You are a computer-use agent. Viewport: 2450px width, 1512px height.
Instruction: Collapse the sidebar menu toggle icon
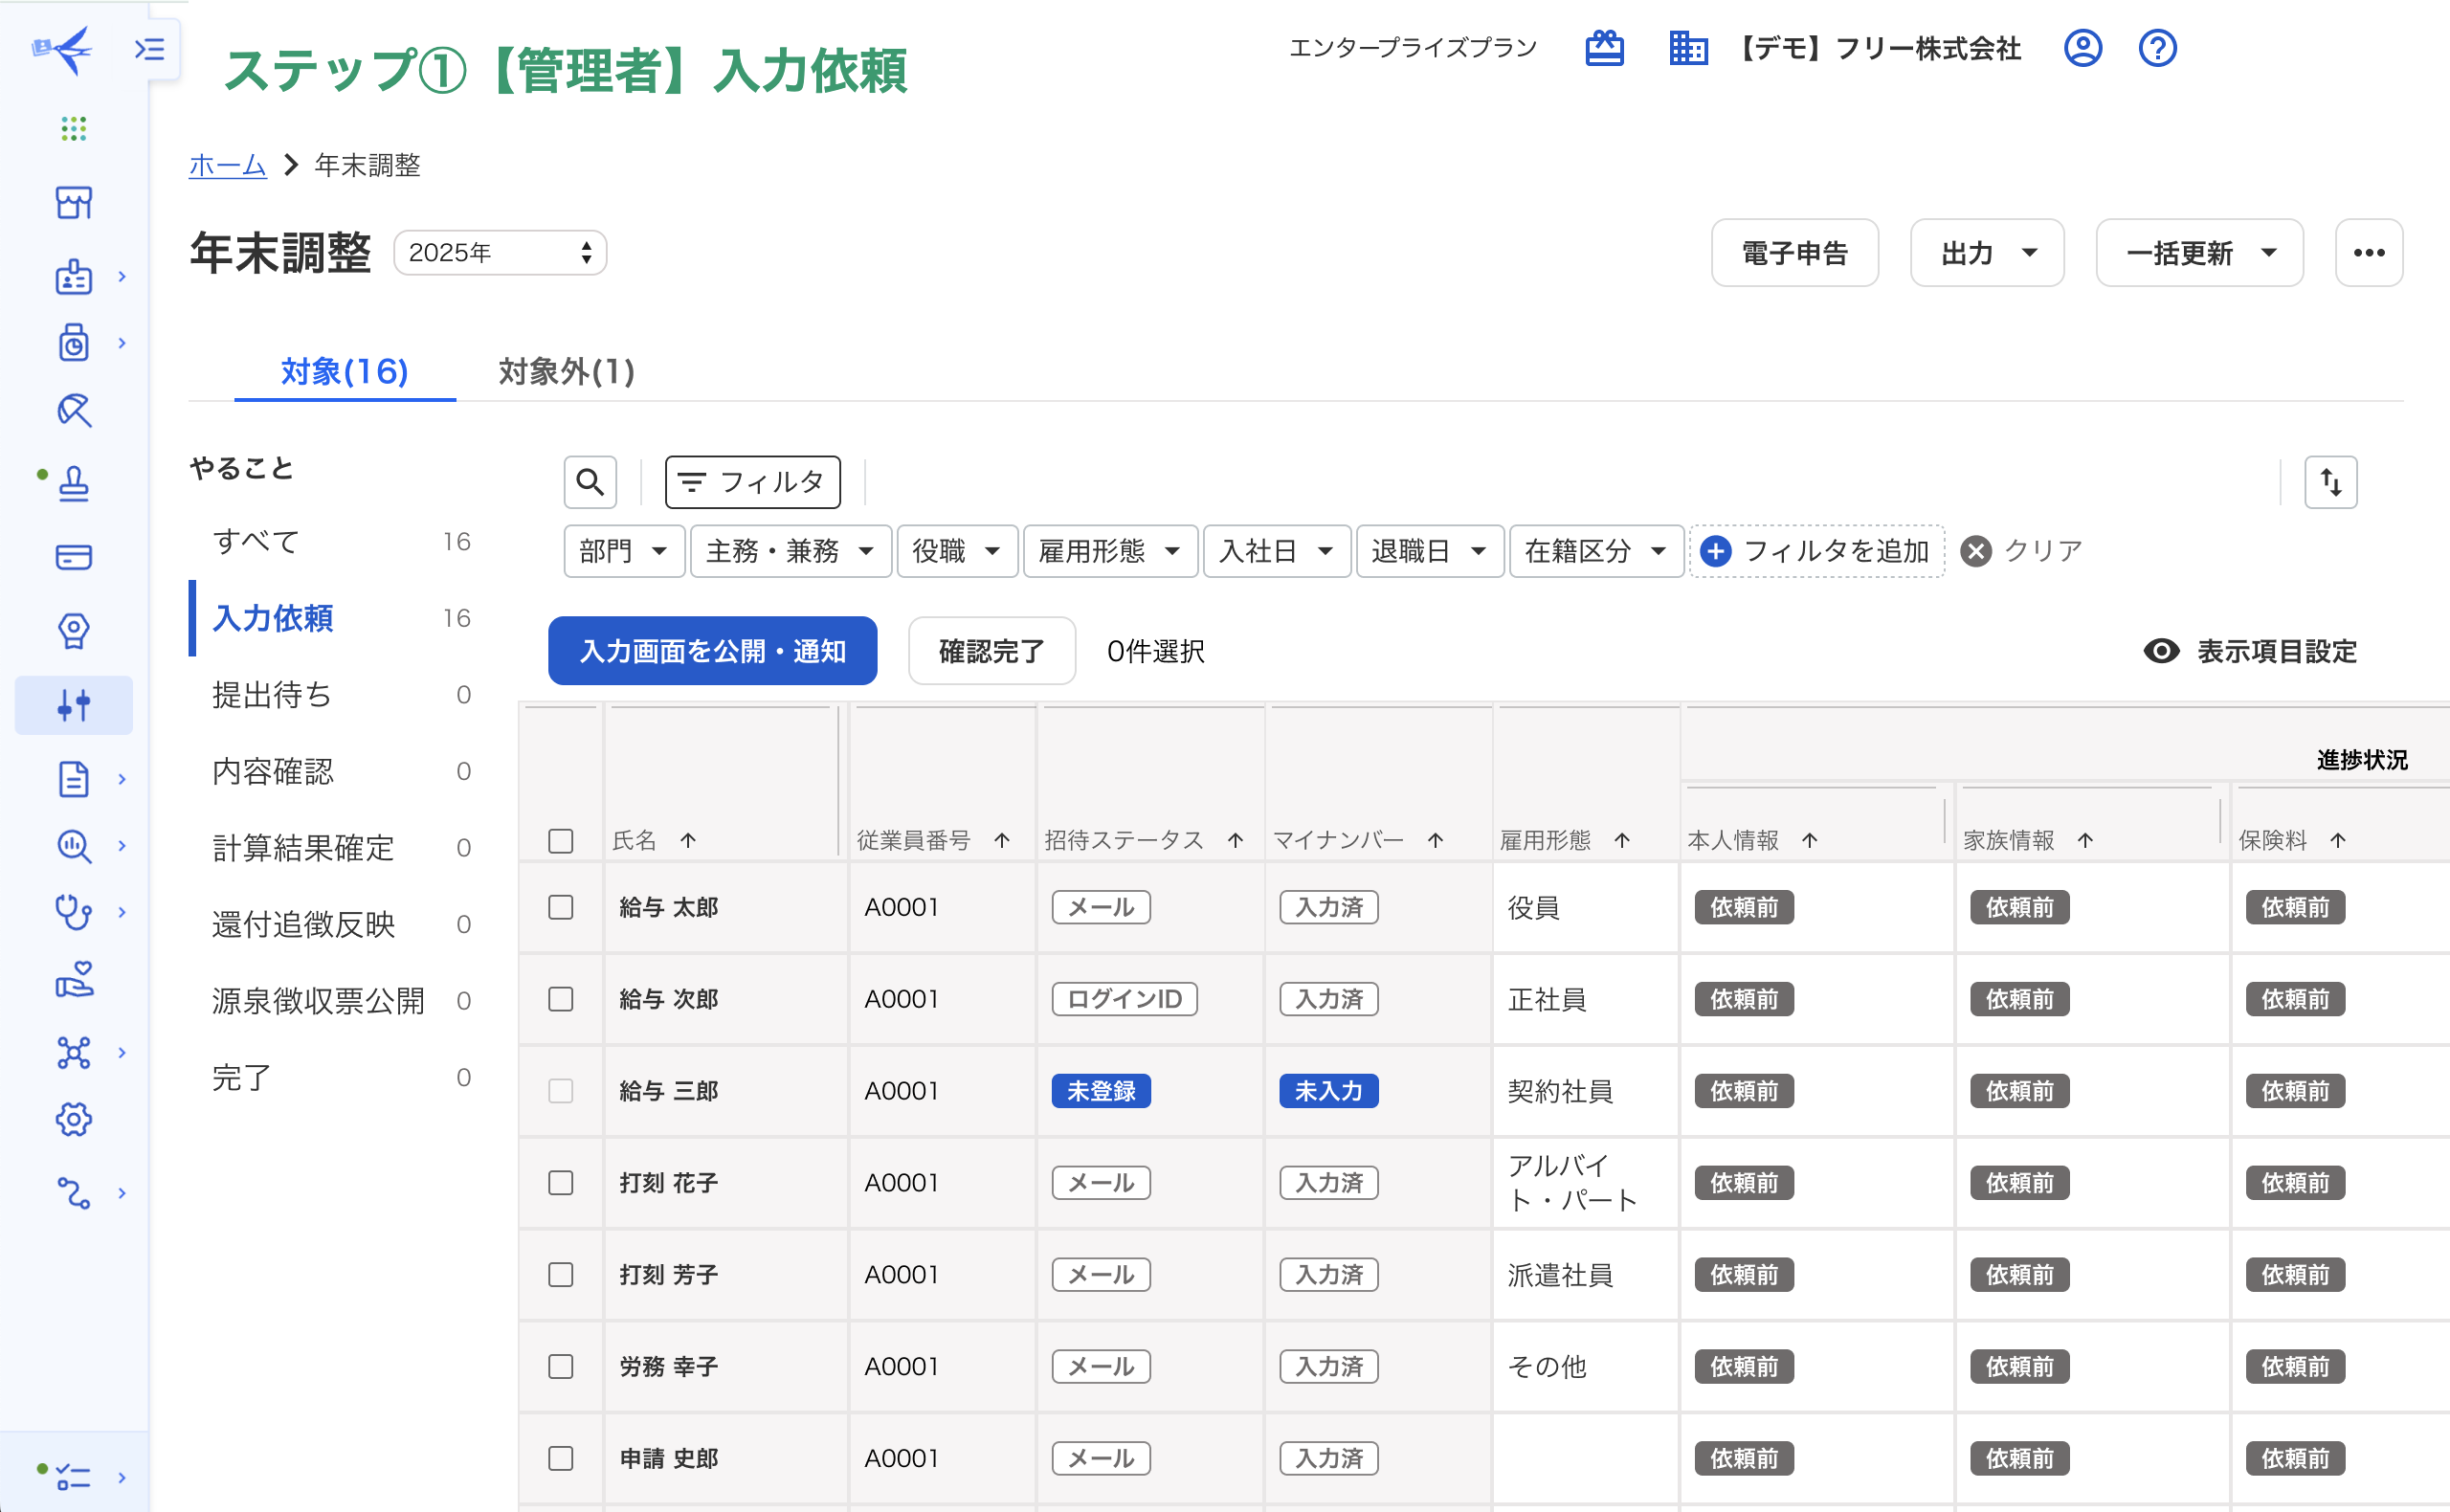tap(150, 48)
